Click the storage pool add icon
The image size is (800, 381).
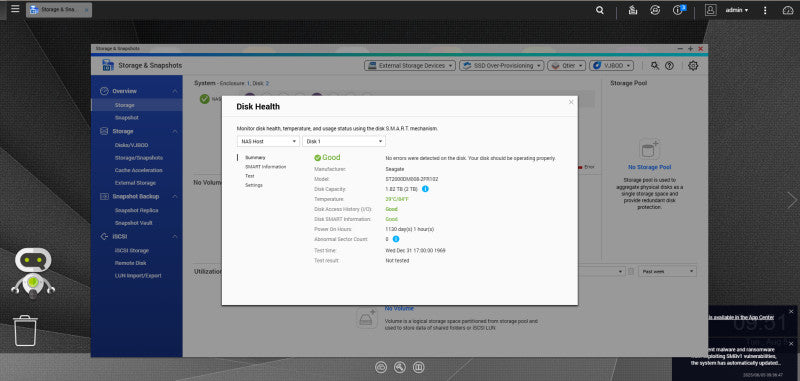click(649, 149)
